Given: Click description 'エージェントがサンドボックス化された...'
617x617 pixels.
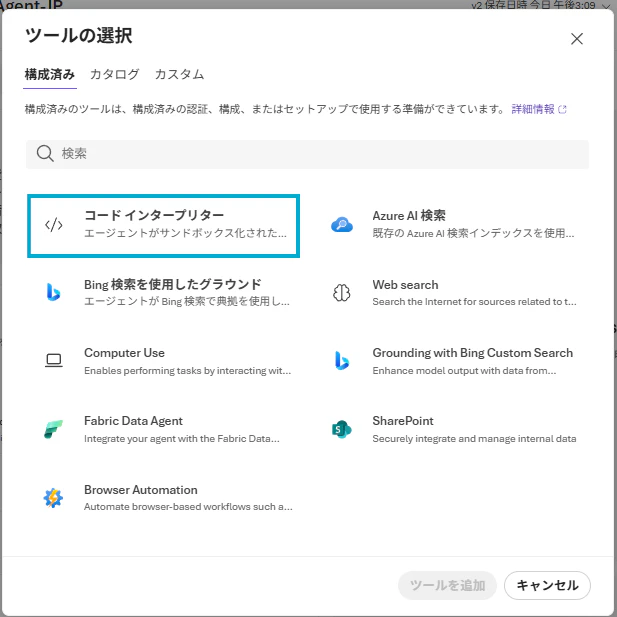Looking at the screenshot, I should coord(185,233).
